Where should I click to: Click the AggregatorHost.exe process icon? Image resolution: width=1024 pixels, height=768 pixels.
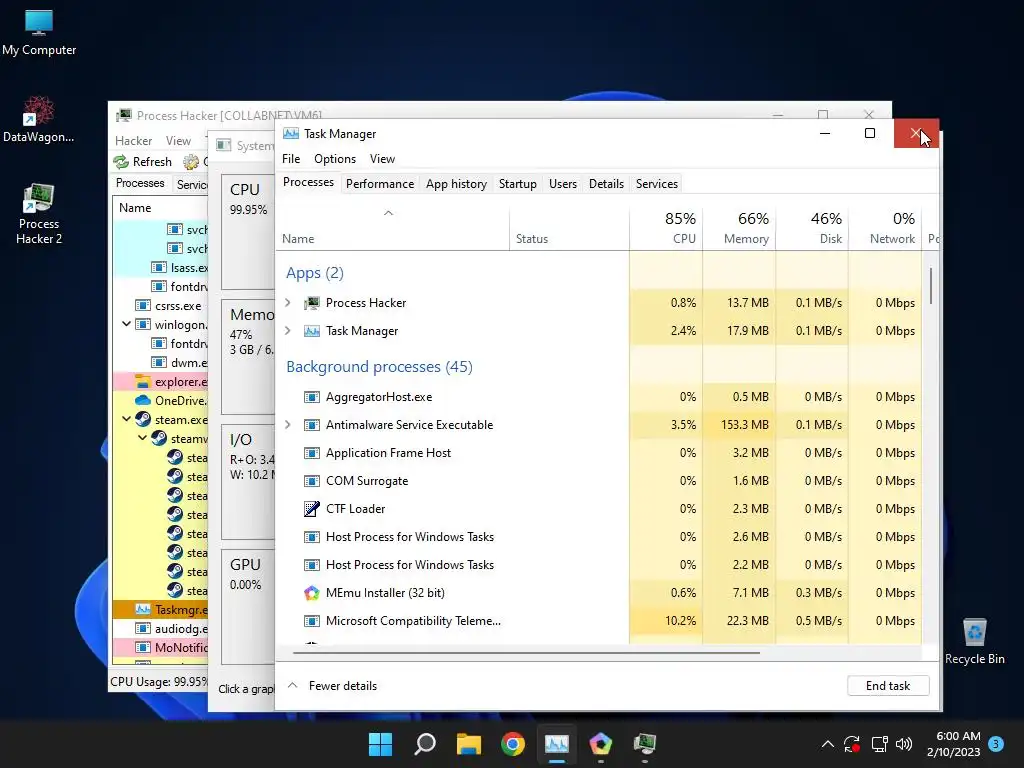pos(312,397)
